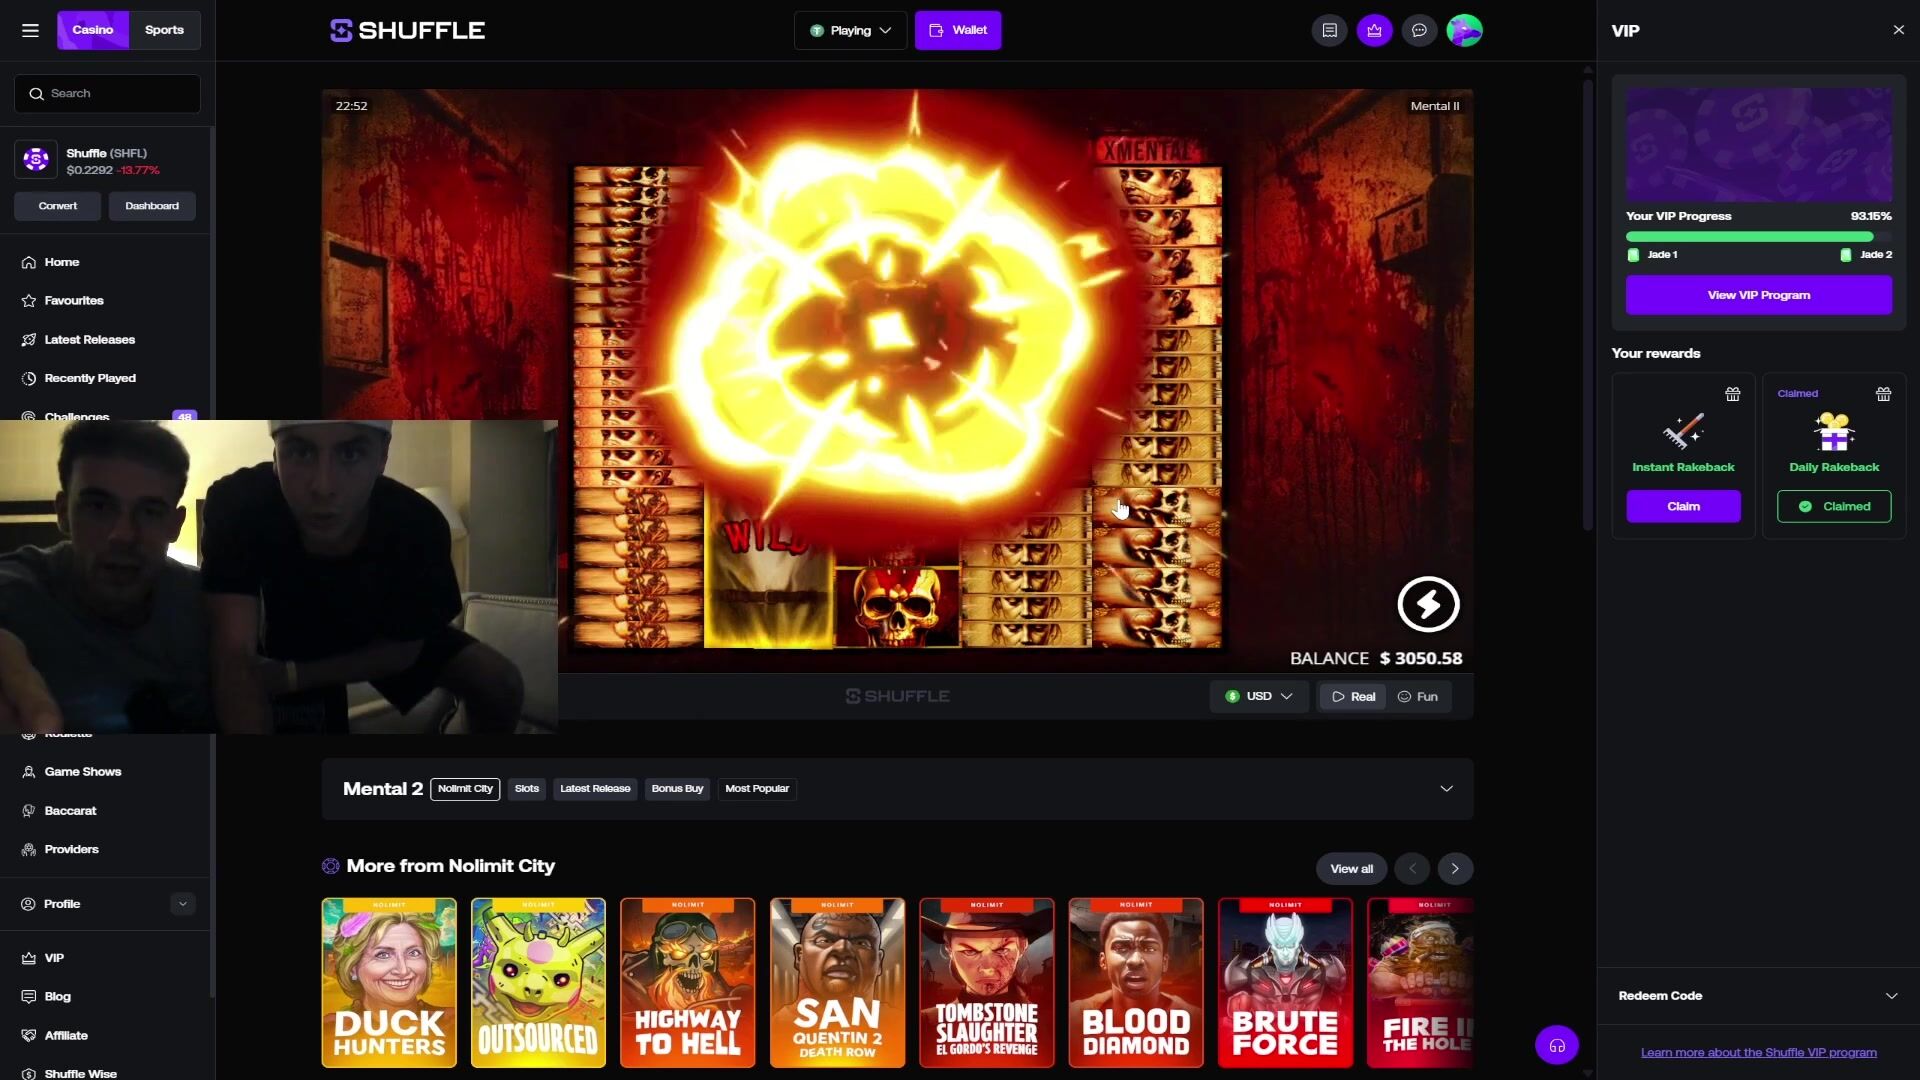Click the Instant Rakeback gift icon

[1732, 394]
